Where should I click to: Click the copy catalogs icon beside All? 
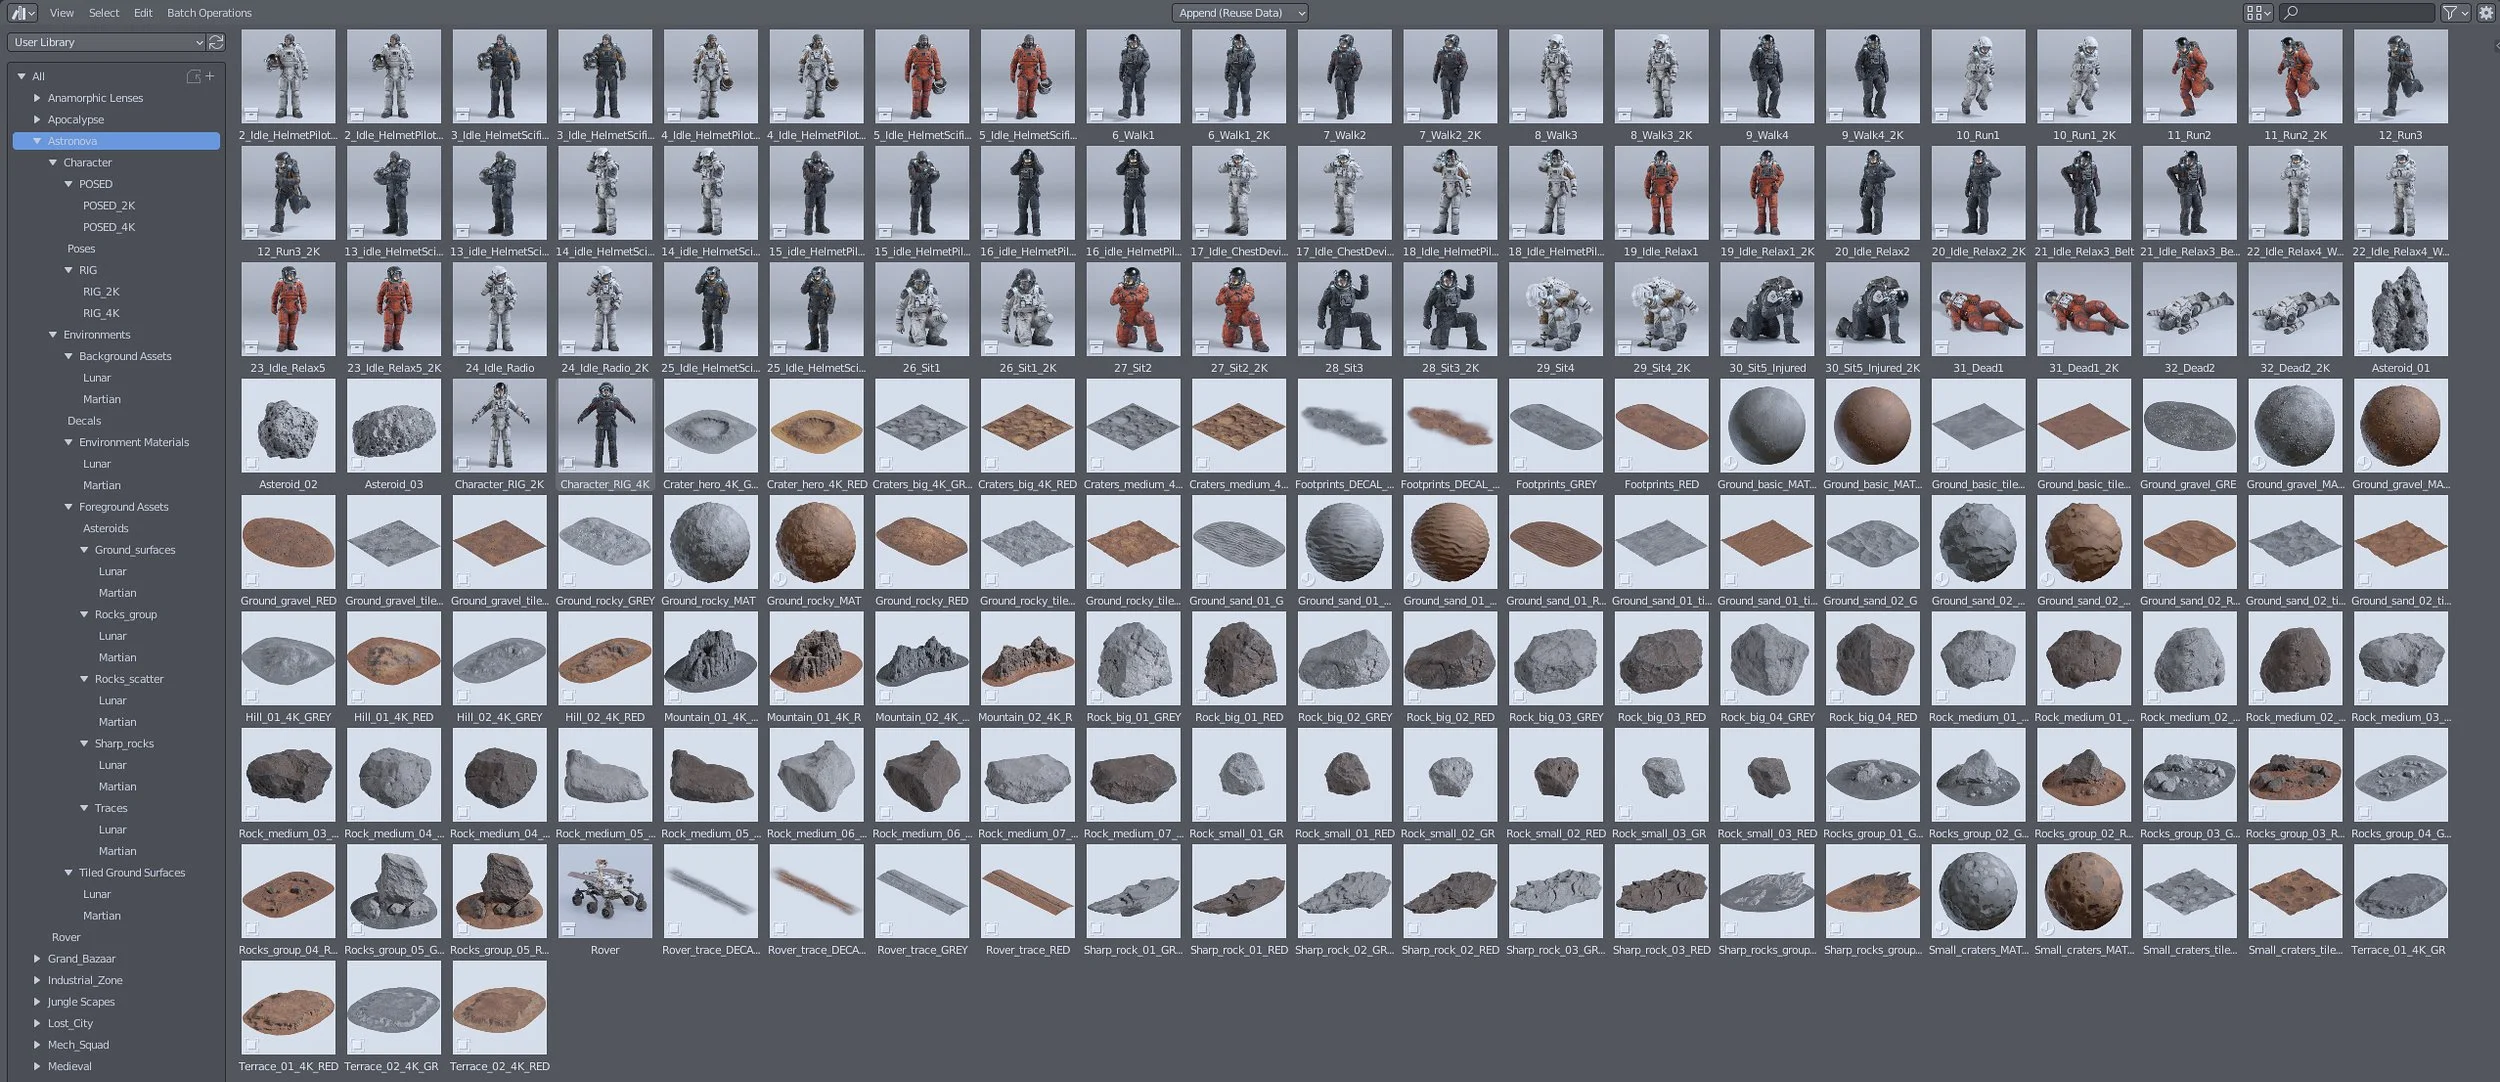pyautogui.click(x=194, y=76)
